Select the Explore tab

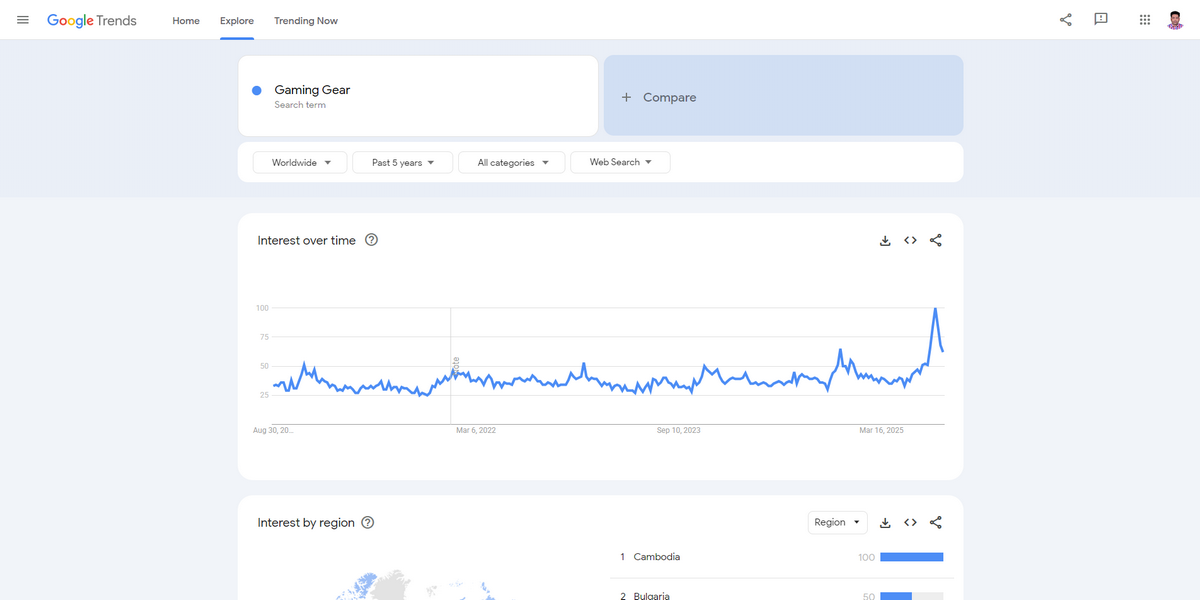[x=237, y=20]
